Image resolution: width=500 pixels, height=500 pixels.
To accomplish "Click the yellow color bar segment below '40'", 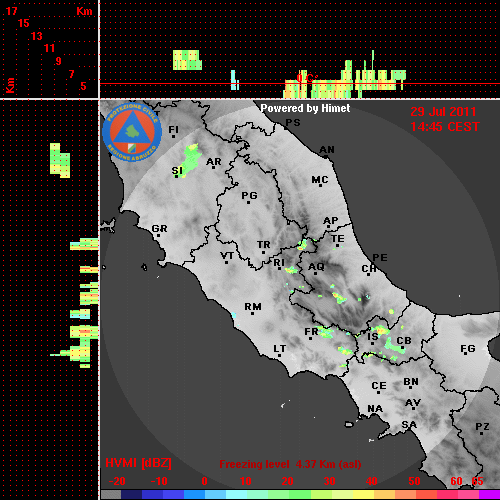I will tap(363, 495).
